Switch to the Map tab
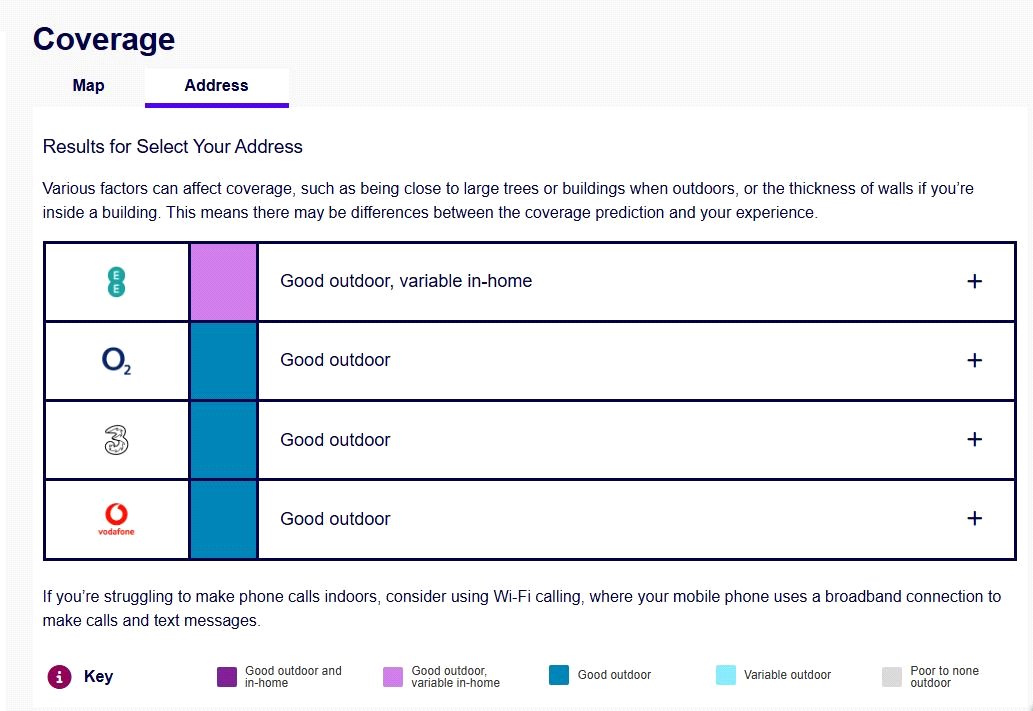Screen dimensions: 1033x711 point(88,86)
